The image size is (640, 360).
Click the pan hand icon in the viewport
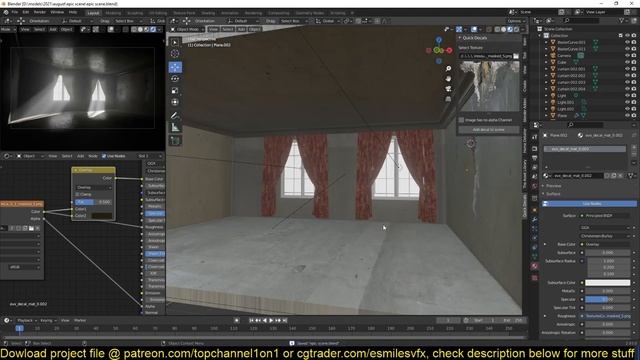coord(448,78)
